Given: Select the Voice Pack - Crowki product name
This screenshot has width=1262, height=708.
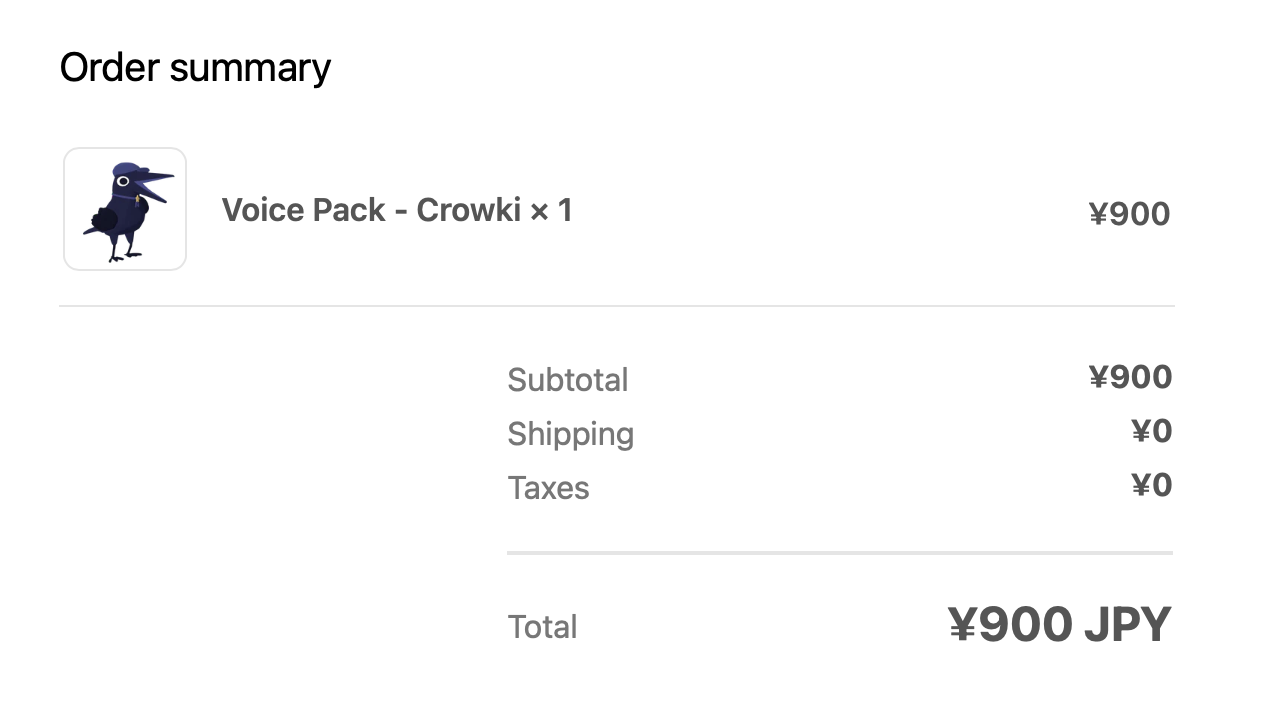Looking at the screenshot, I should (396, 210).
